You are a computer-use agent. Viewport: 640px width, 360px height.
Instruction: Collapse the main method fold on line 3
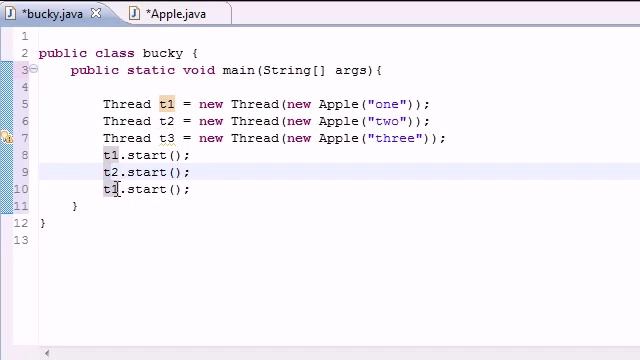(34, 69)
